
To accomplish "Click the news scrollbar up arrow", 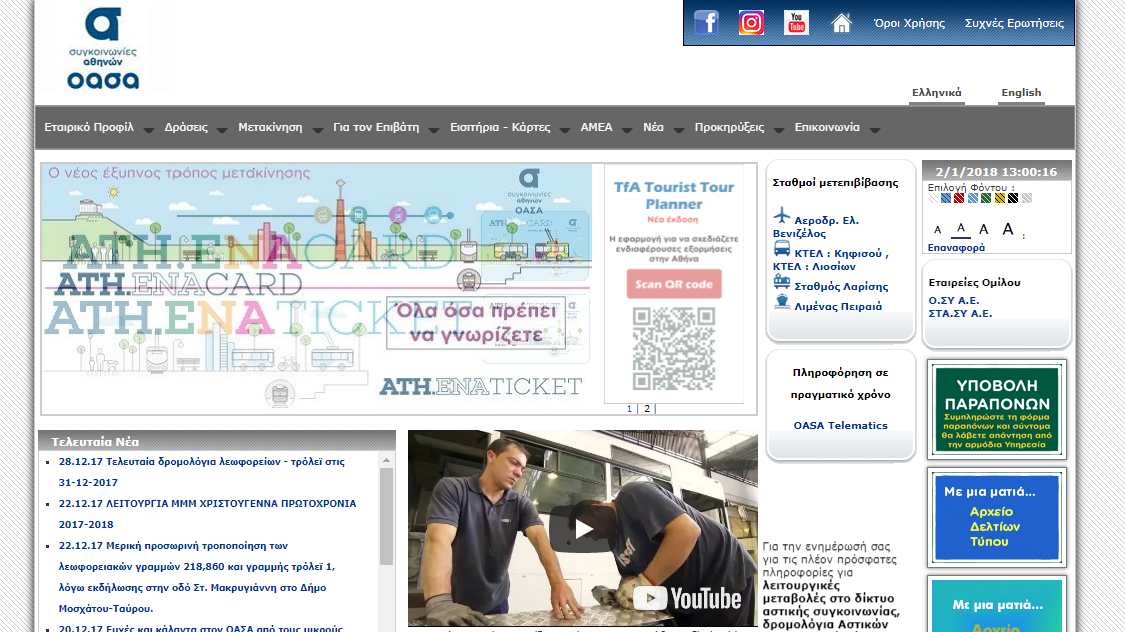I will click(386, 460).
